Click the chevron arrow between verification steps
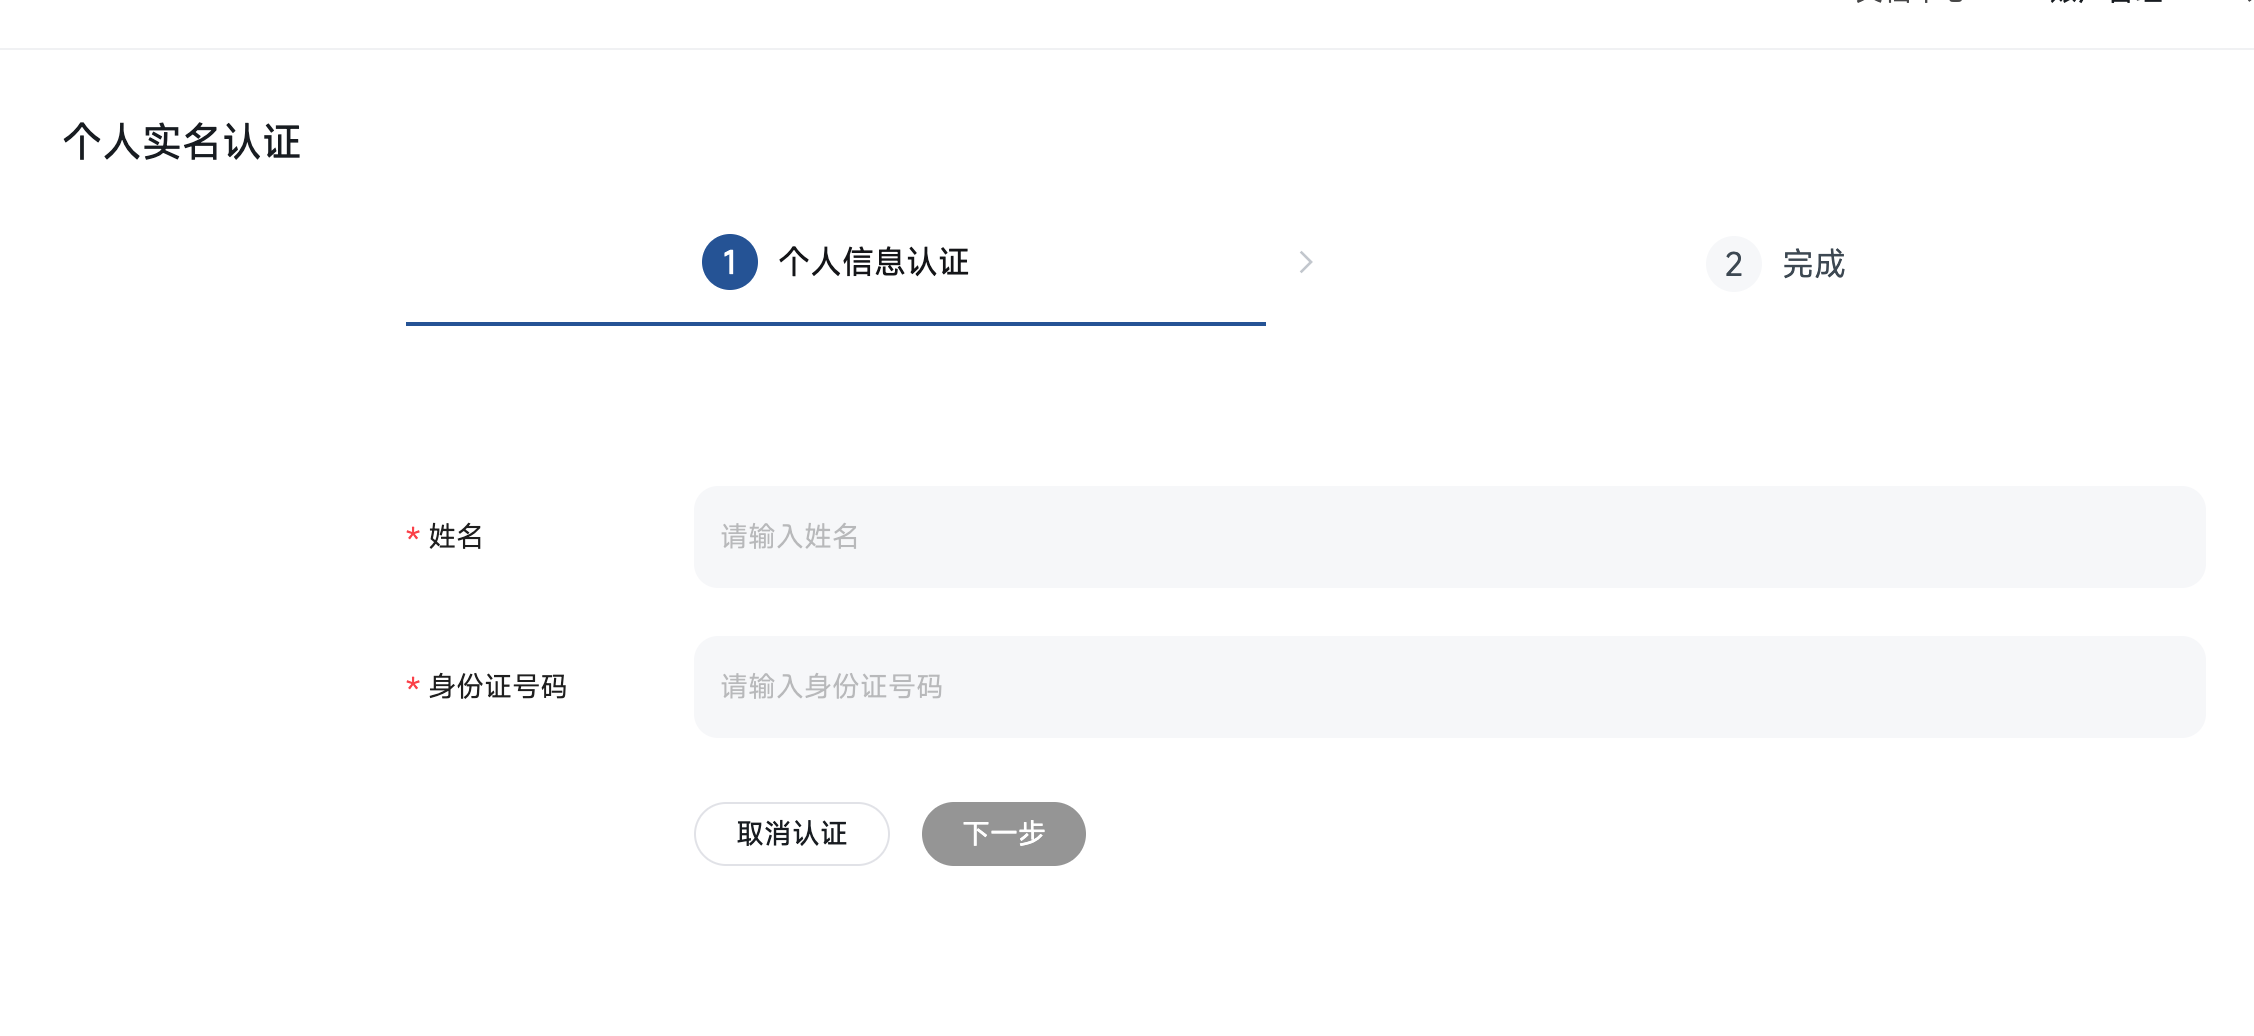Viewport: 2254px width, 1036px height. (1306, 262)
